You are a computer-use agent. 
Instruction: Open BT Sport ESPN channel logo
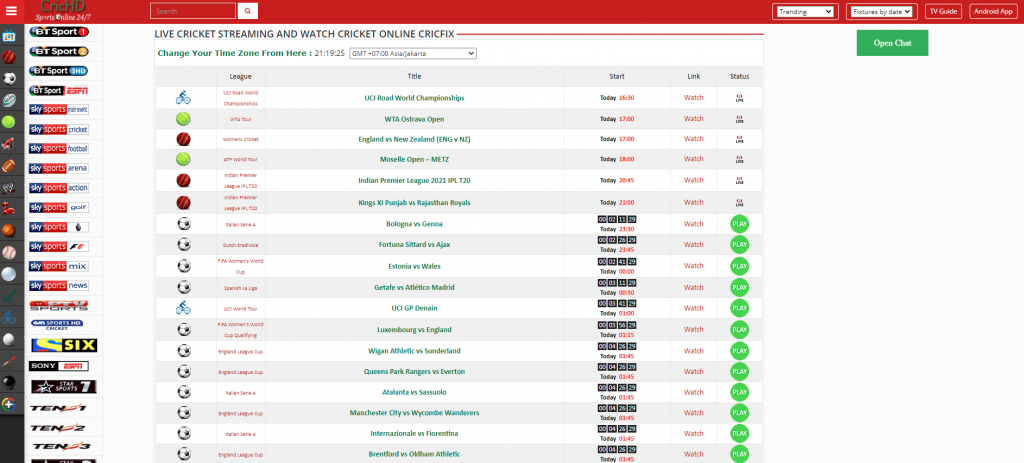(59, 90)
